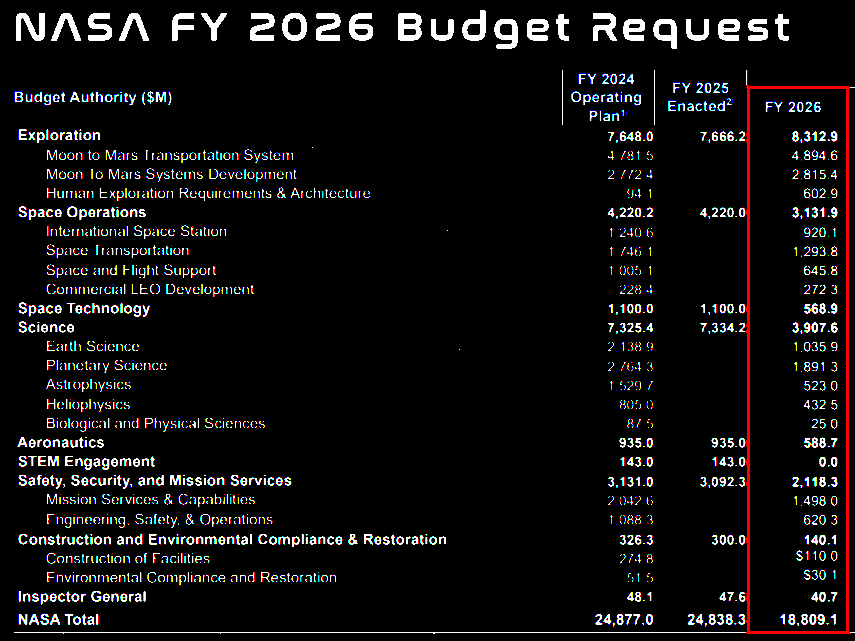Screen dimensions: 855x641
Task: Select 'Mission Services & Capabilities' label
Action: 151,500
